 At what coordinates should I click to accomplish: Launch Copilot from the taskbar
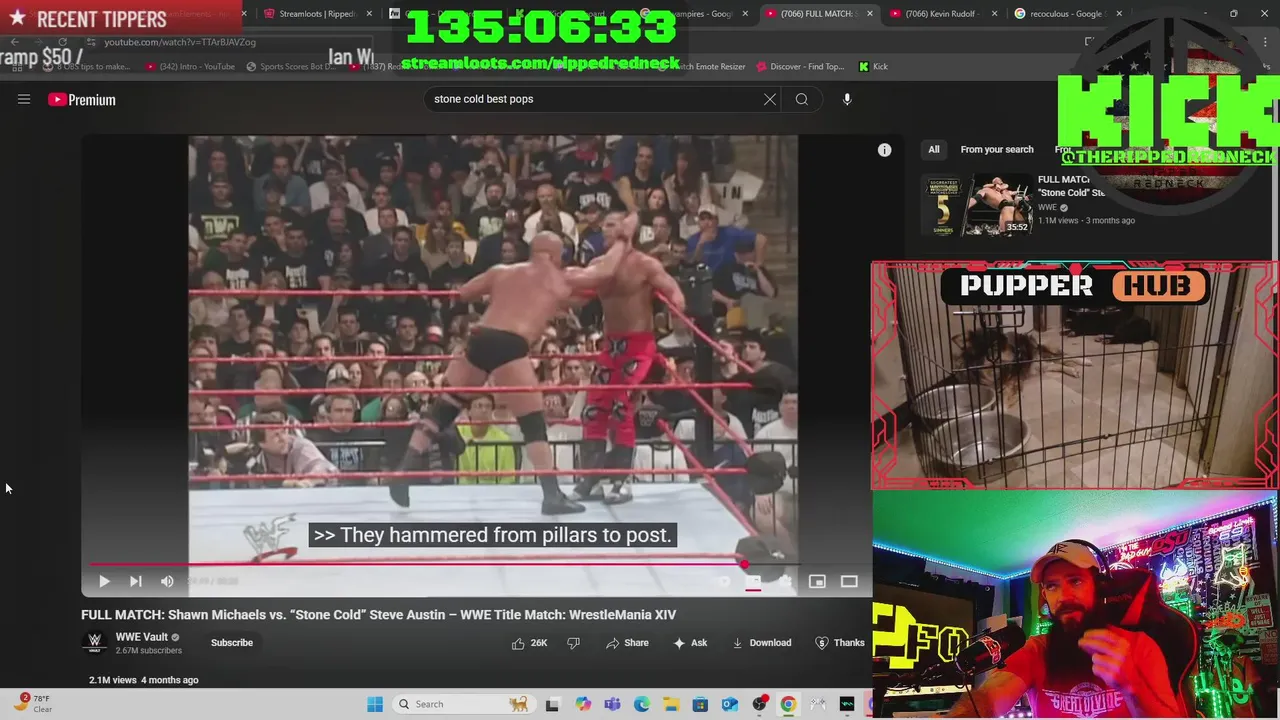pos(583,704)
